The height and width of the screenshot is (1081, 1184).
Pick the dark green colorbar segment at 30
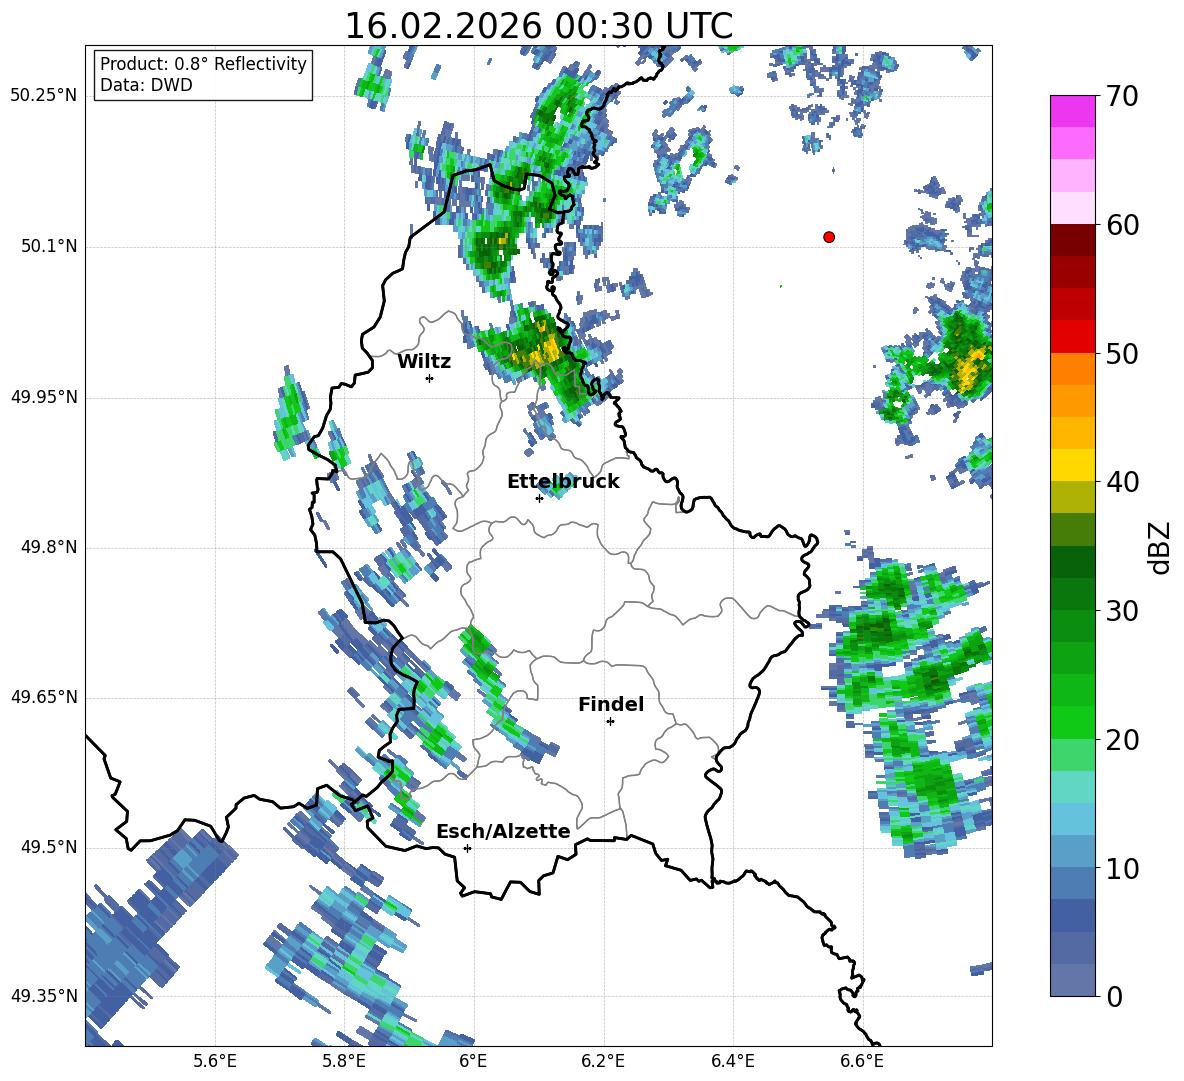click(1072, 594)
